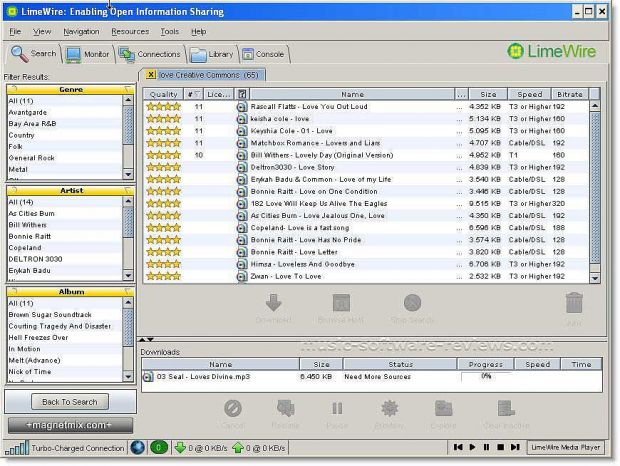Click the next track button
The image size is (620, 466).
(515, 447)
